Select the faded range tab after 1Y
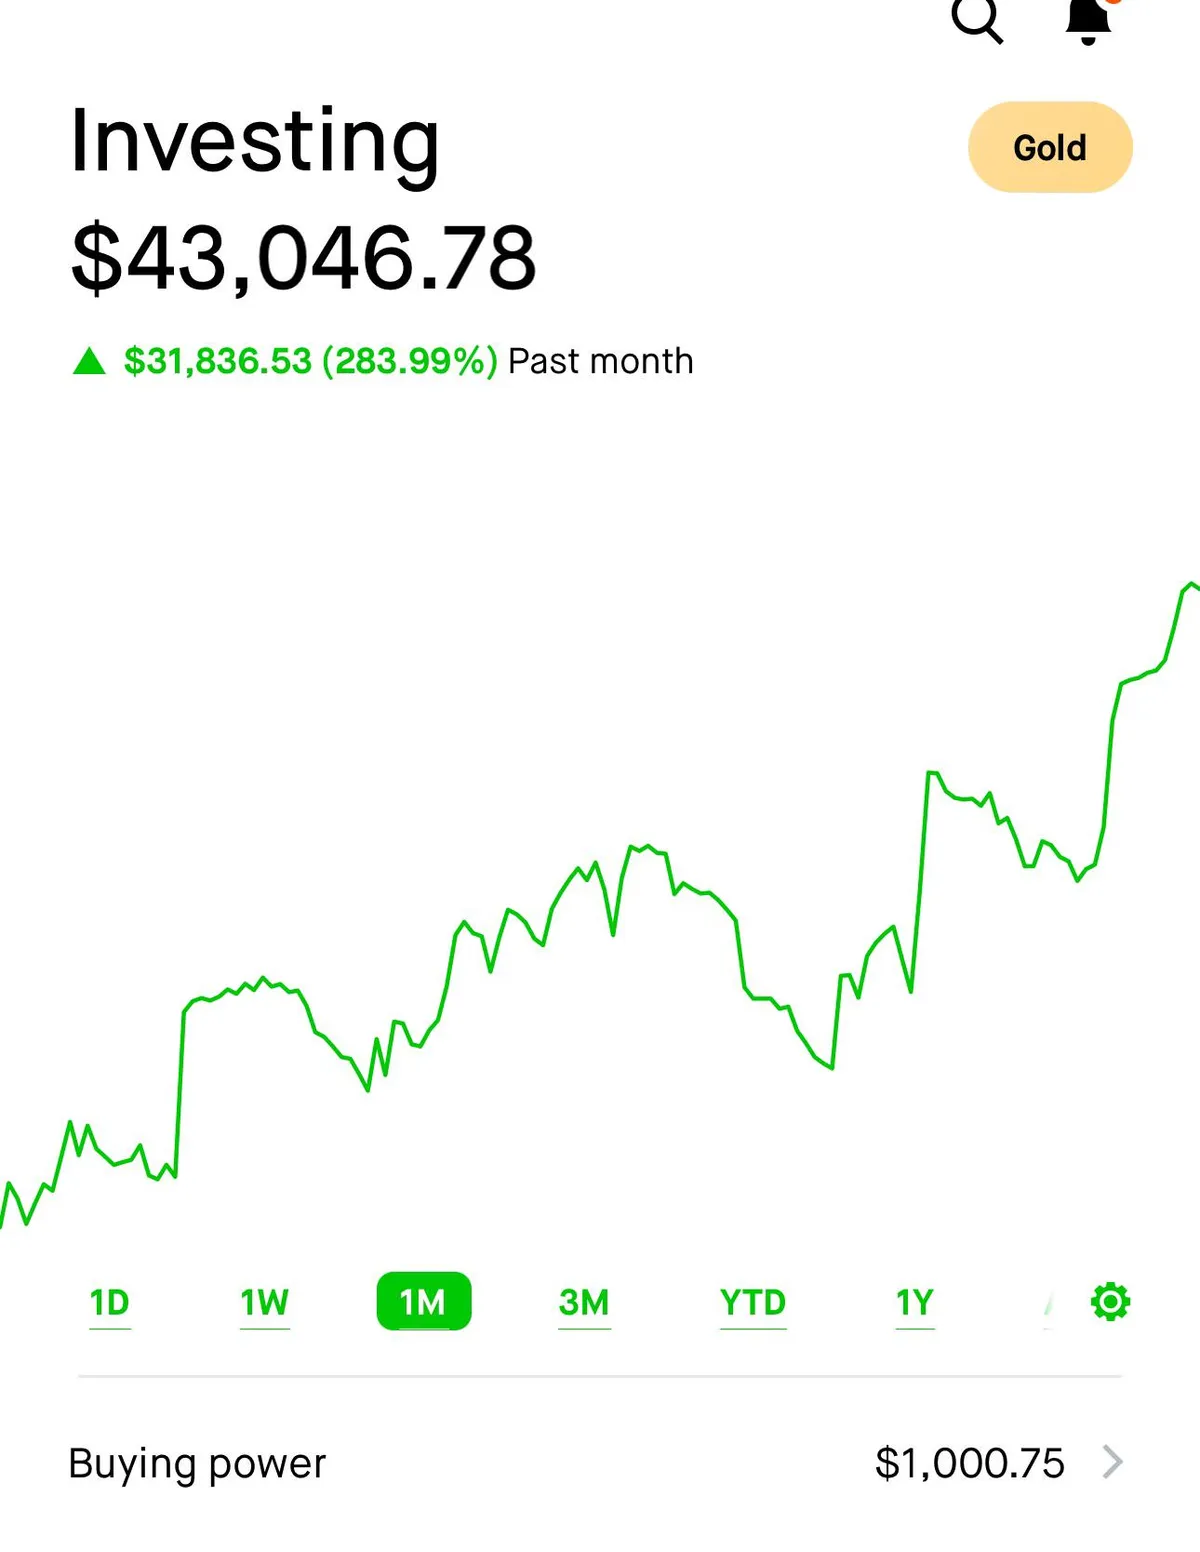 (1048, 1304)
